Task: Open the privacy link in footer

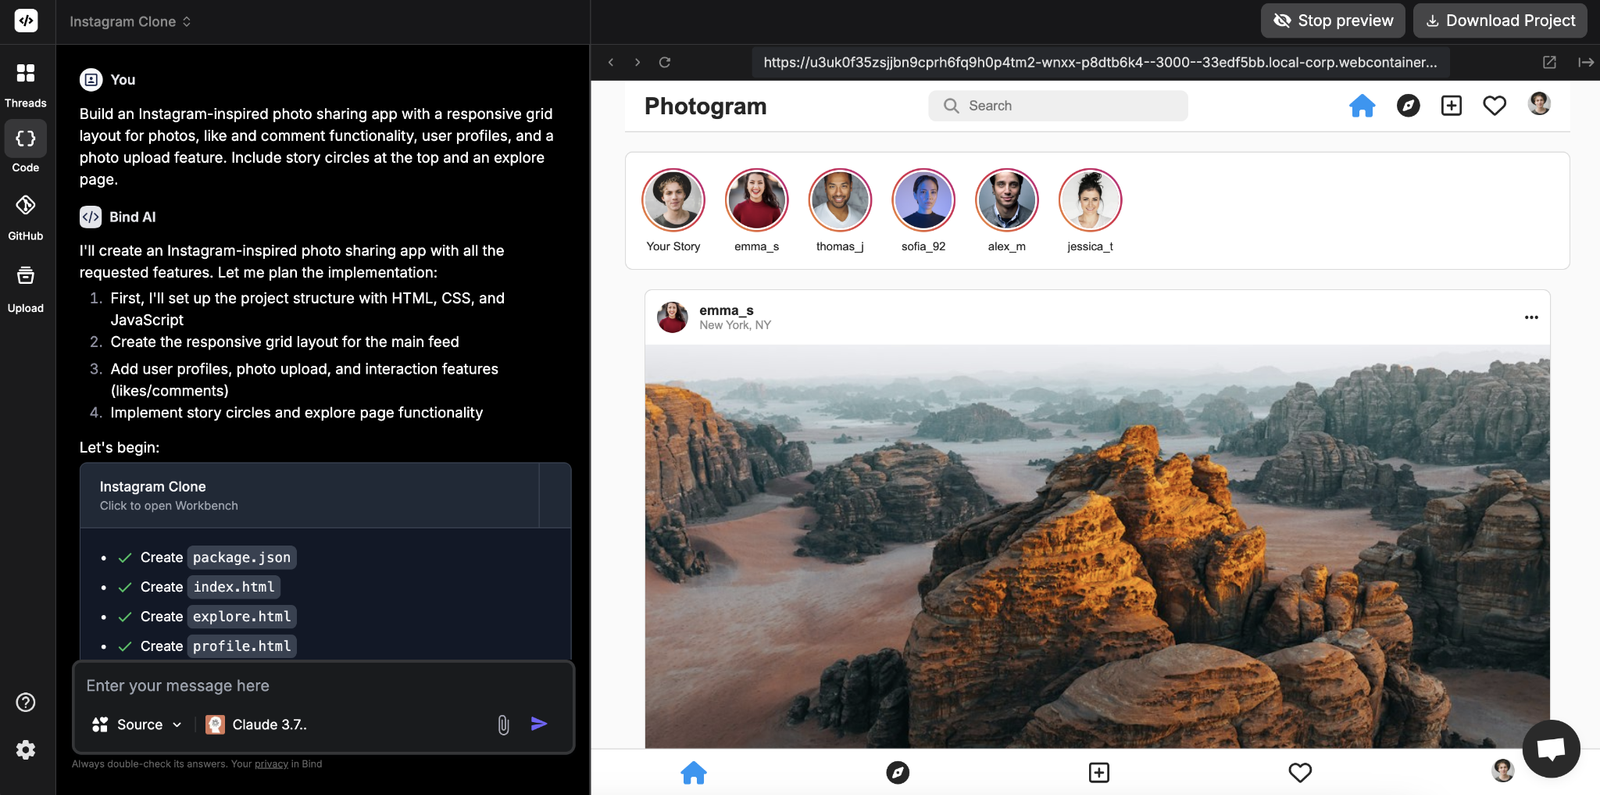Action: 271,764
